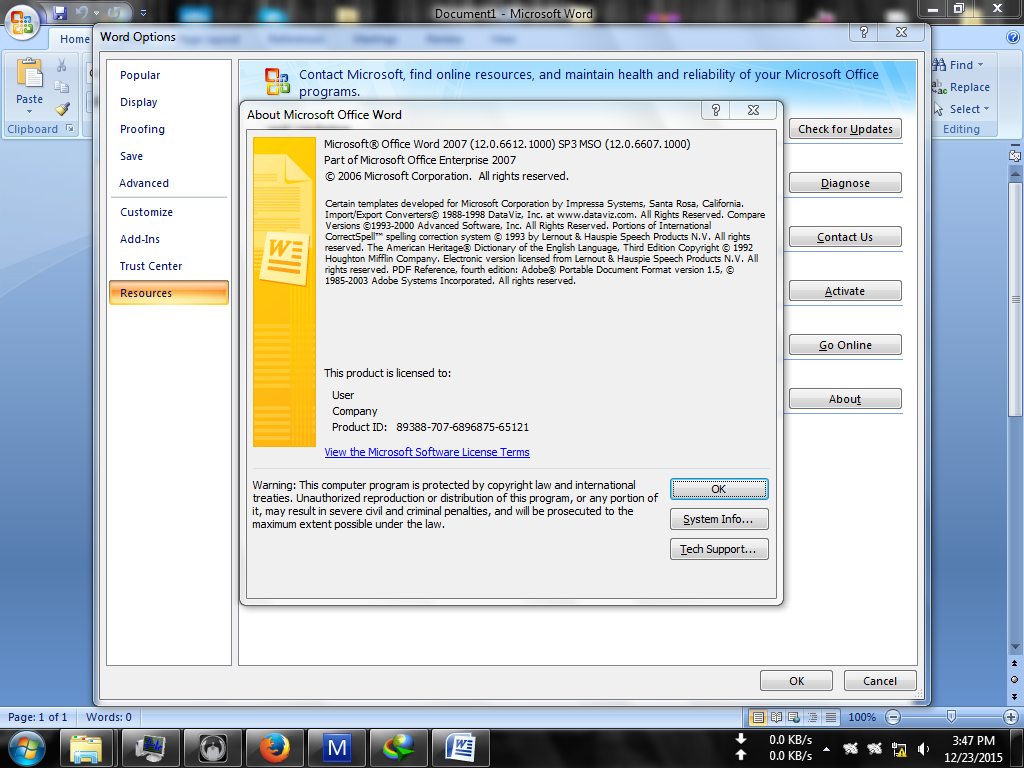Click the Format Painter brush icon

[62, 108]
